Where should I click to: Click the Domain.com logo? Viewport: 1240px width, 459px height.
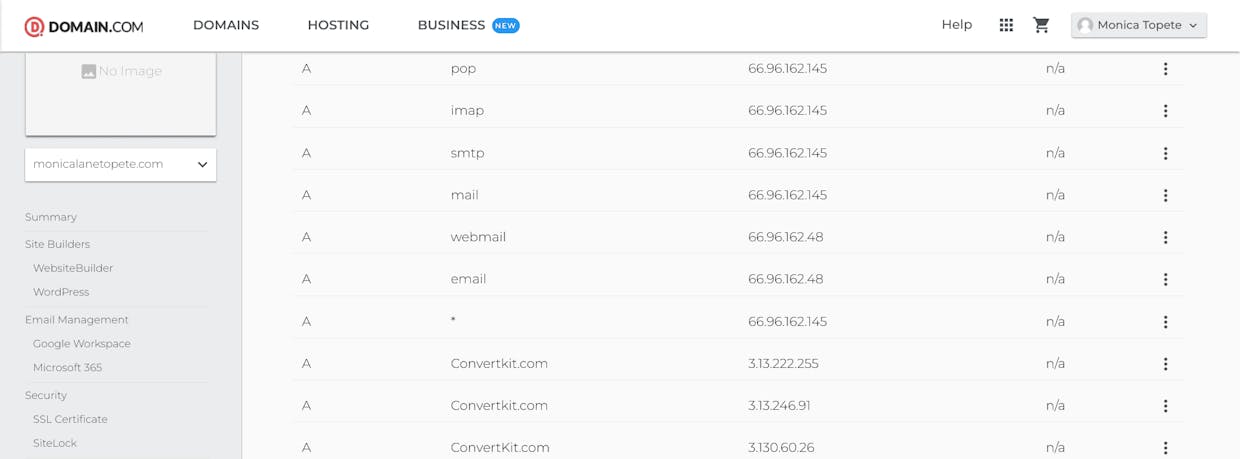point(84,26)
